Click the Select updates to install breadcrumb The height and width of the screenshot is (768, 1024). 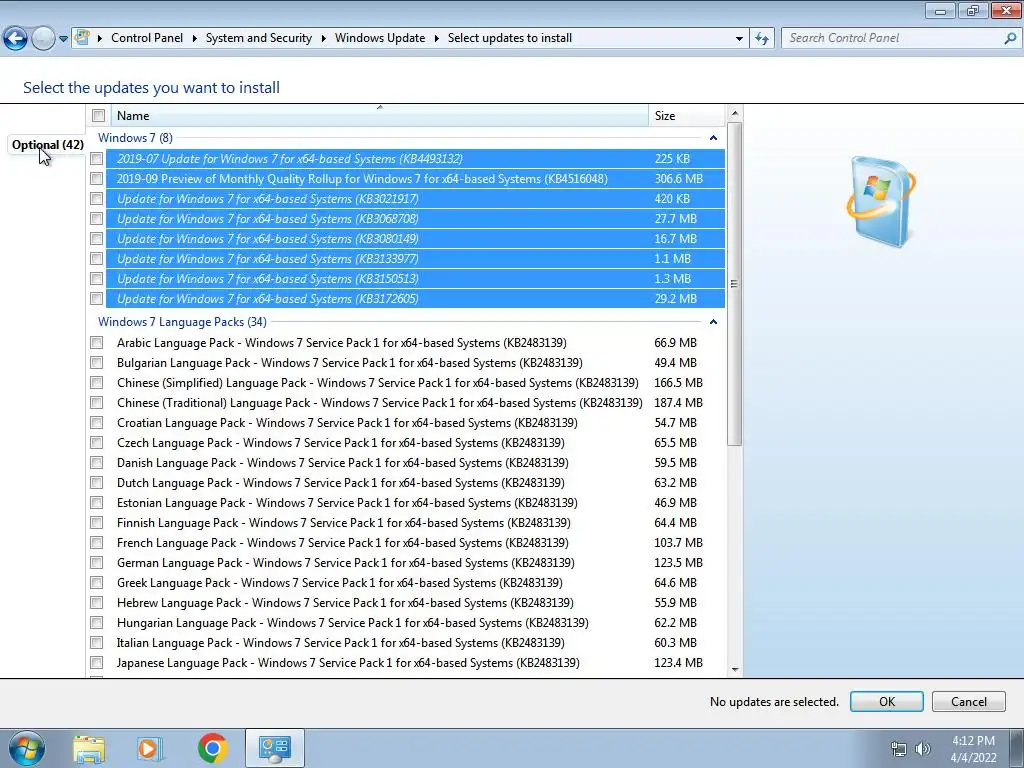click(509, 38)
